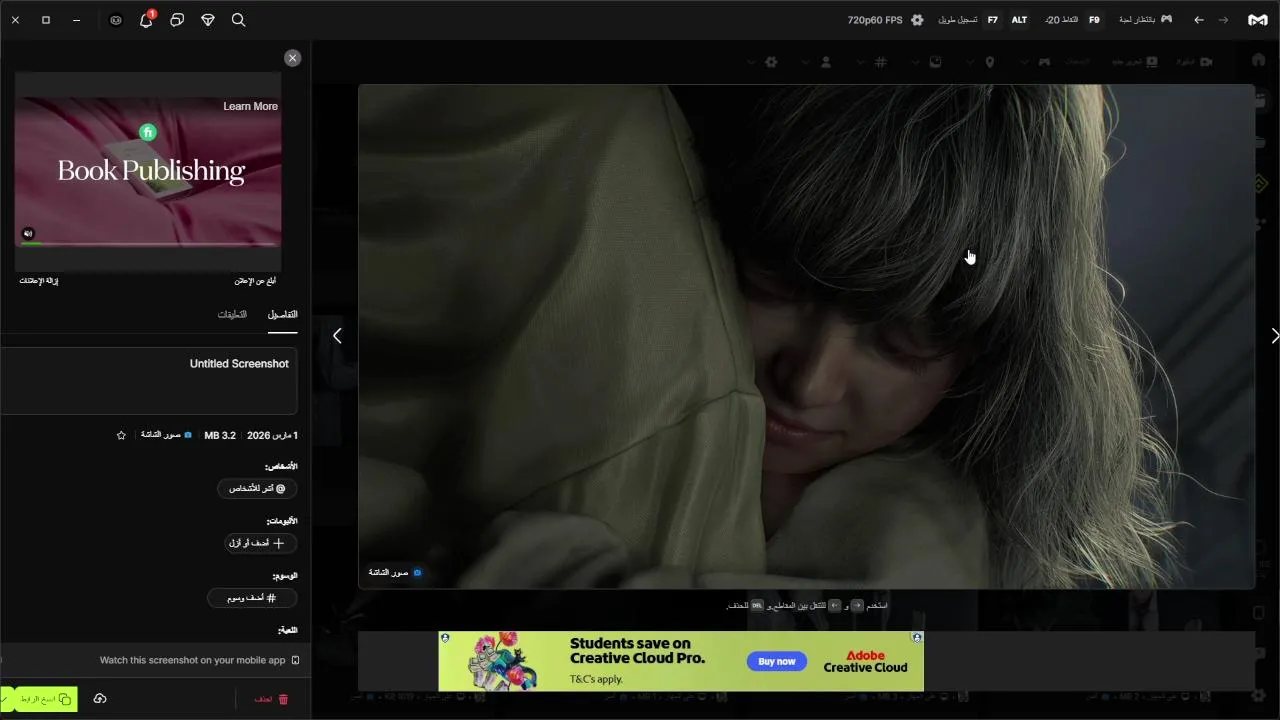Click the dimmed video camera tab
This screenshot has width=1280, height=720.
pos(1194,62)
